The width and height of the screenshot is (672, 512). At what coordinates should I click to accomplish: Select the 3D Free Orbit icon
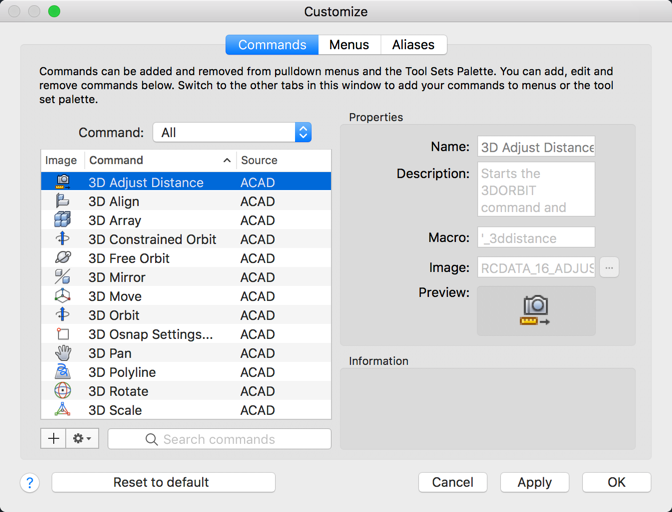pyautogui.click(x=62, y=258)
